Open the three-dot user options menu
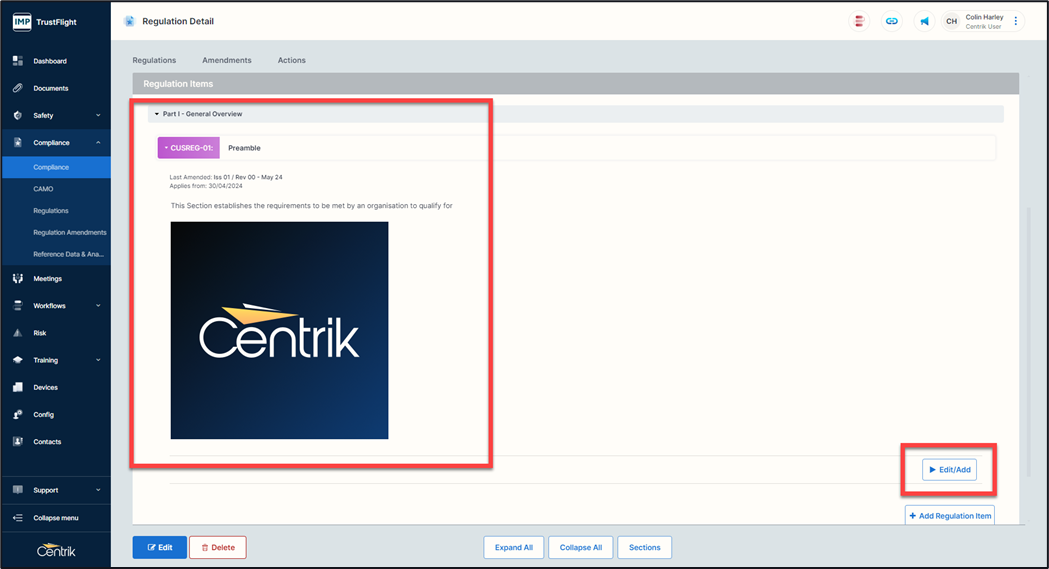The height and width of the screenshot is (569, 1049). (x=1016, y=21)
